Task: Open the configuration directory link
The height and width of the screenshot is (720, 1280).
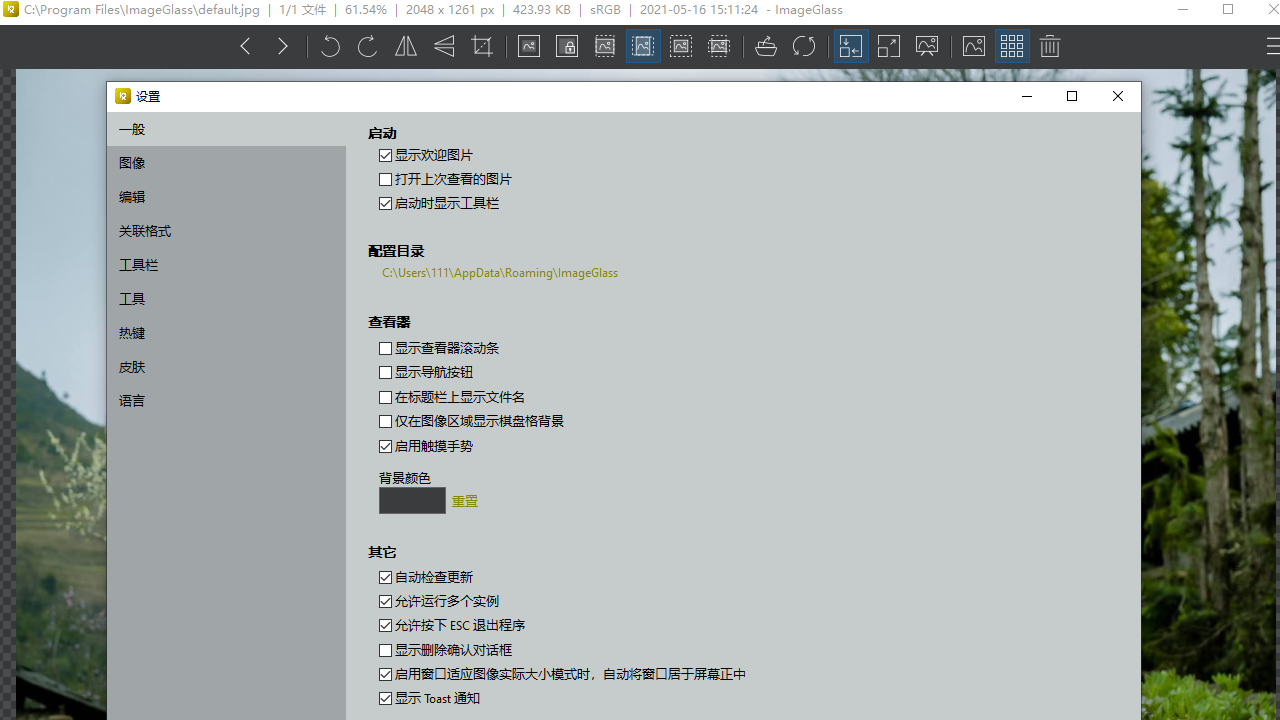Action: click(499, 272)
